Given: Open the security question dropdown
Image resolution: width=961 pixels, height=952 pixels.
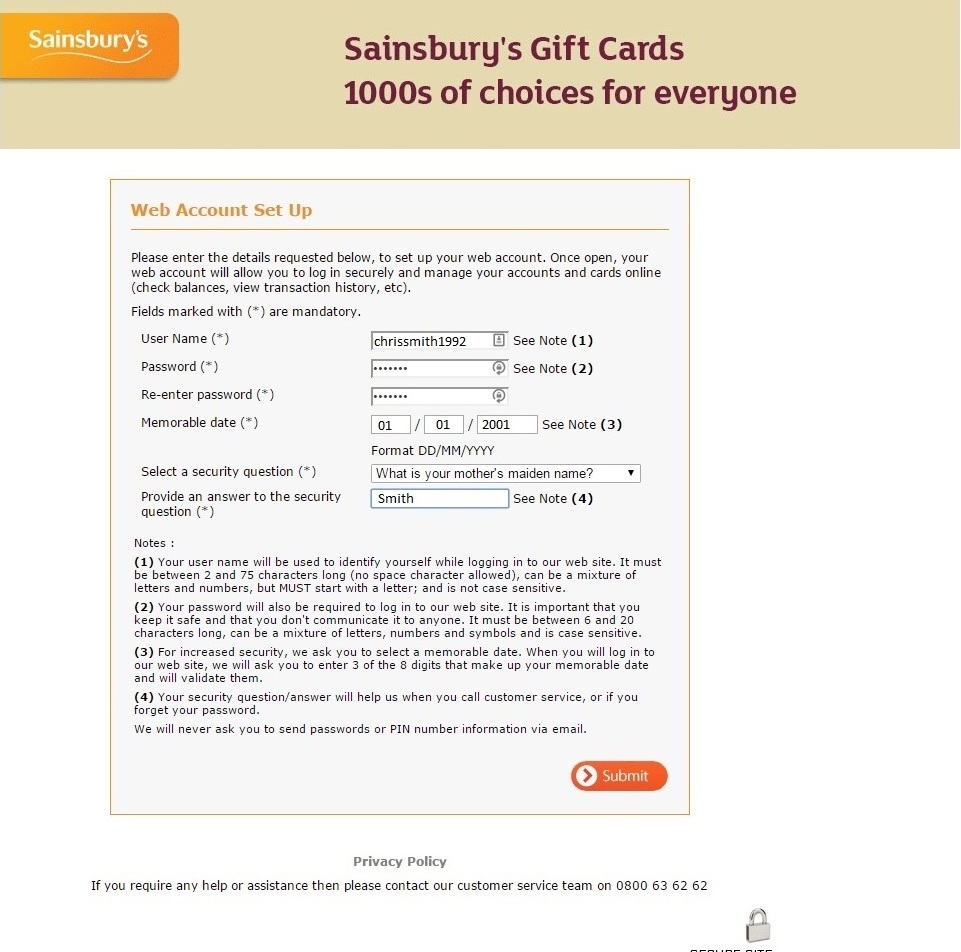Looking at the screenshot, I should [x=505, y=473].
